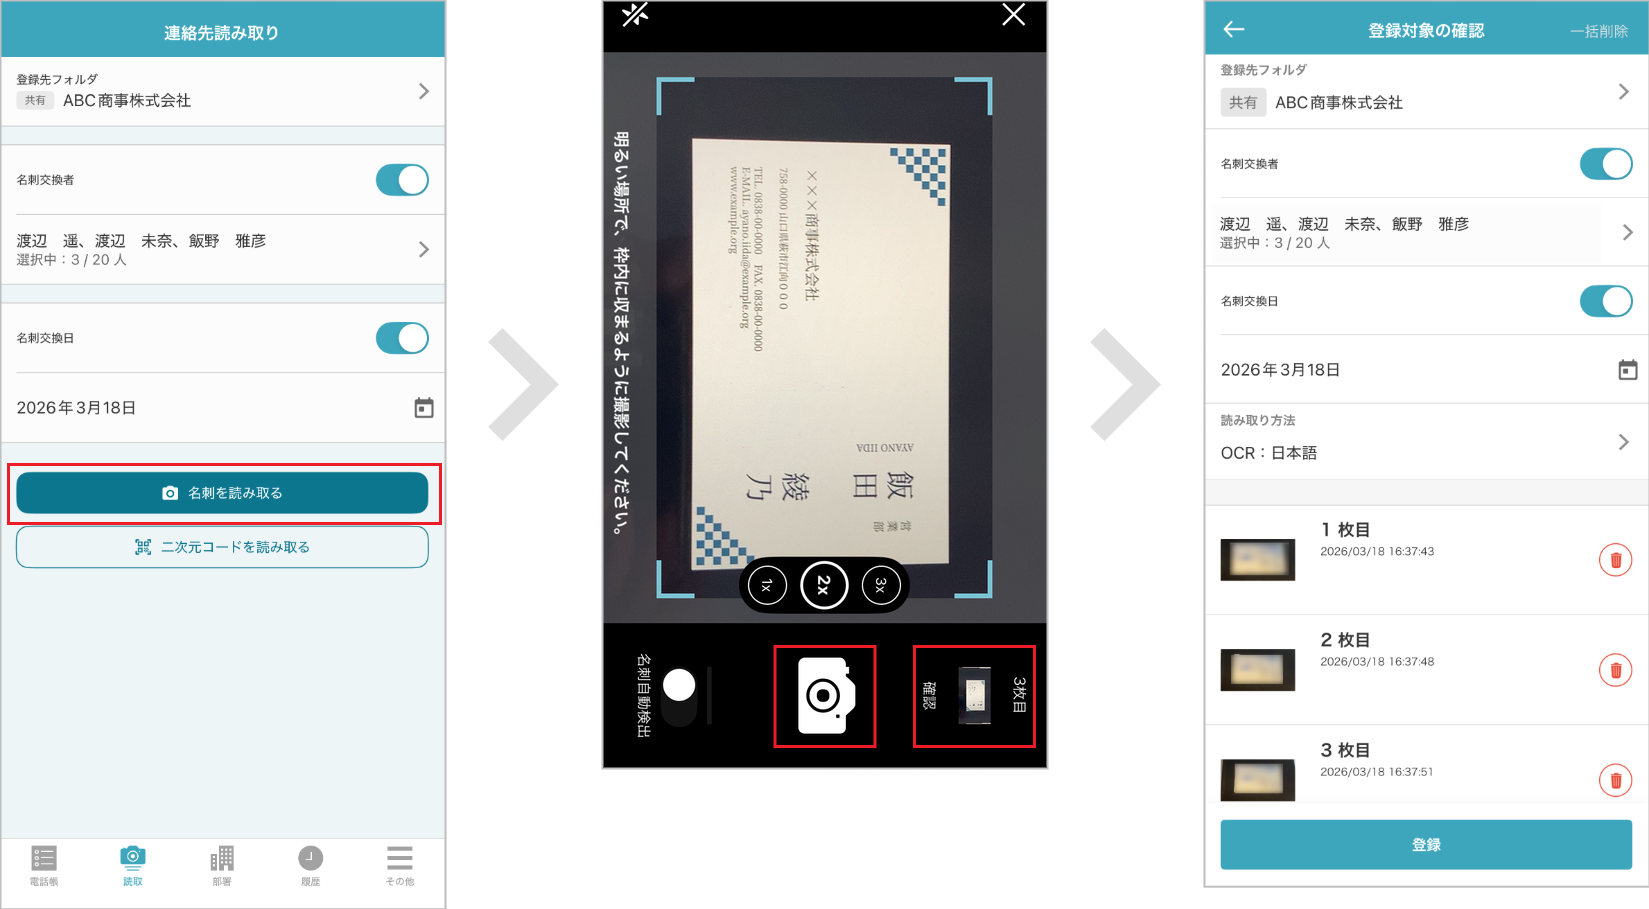Delete the 2枚目 scanned card

coord(1614,670)
